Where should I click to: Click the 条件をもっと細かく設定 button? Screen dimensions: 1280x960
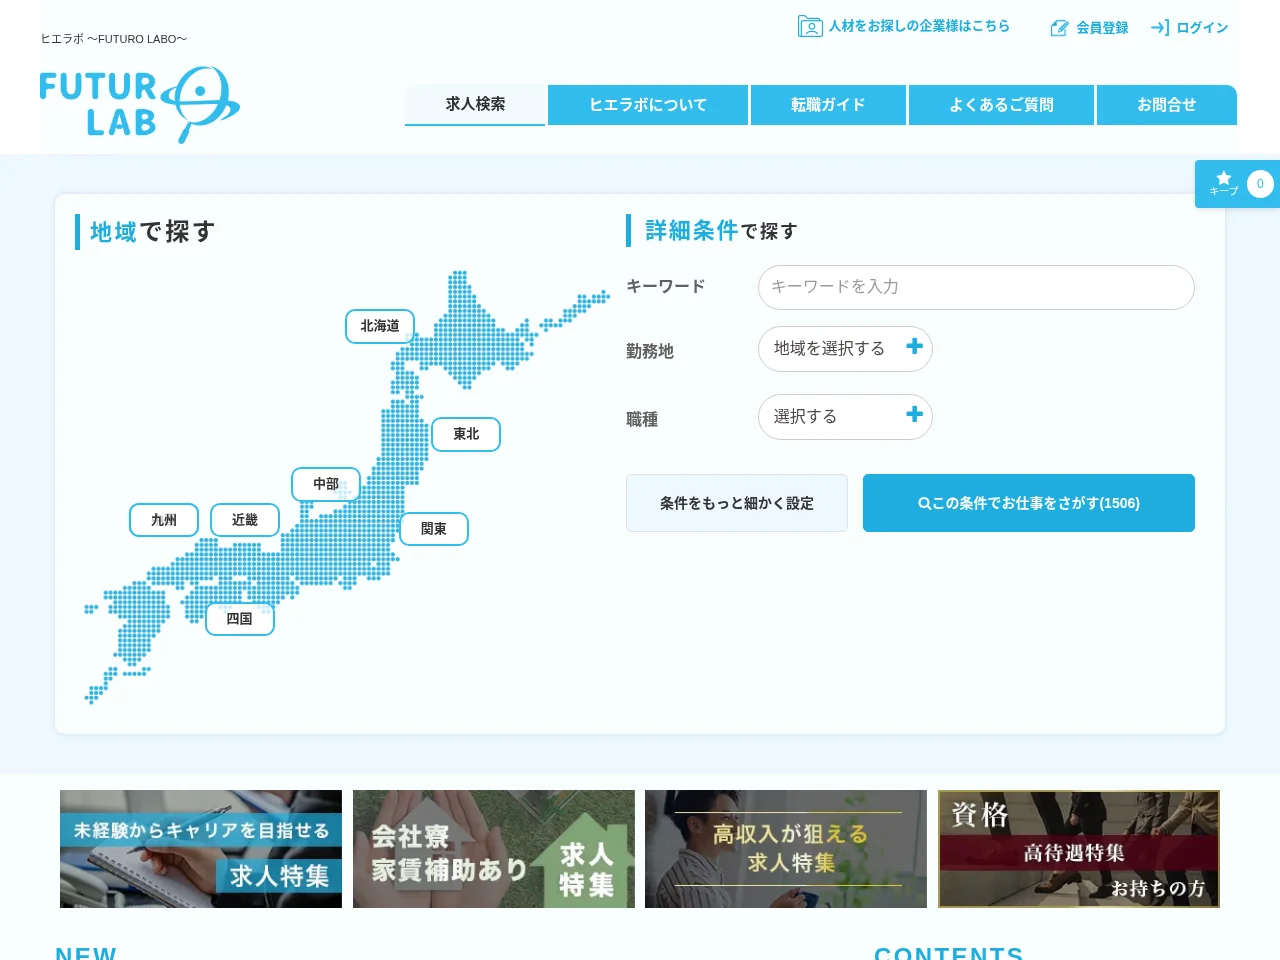point(737,503)
